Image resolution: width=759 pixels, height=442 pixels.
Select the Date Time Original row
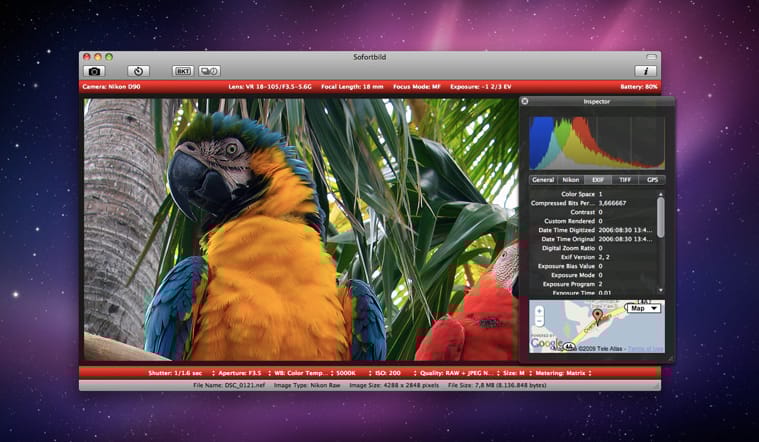[x=593, y=239]
